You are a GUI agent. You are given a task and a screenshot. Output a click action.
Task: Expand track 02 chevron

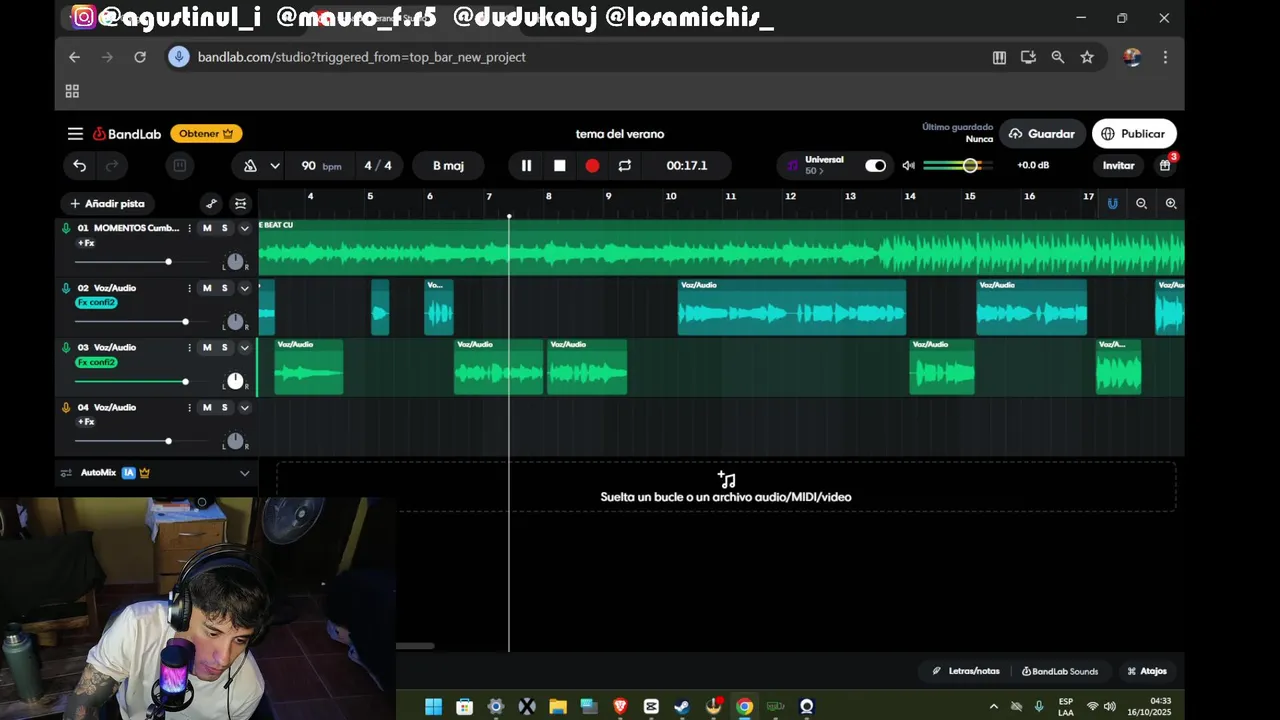click(x=244, y=288)
